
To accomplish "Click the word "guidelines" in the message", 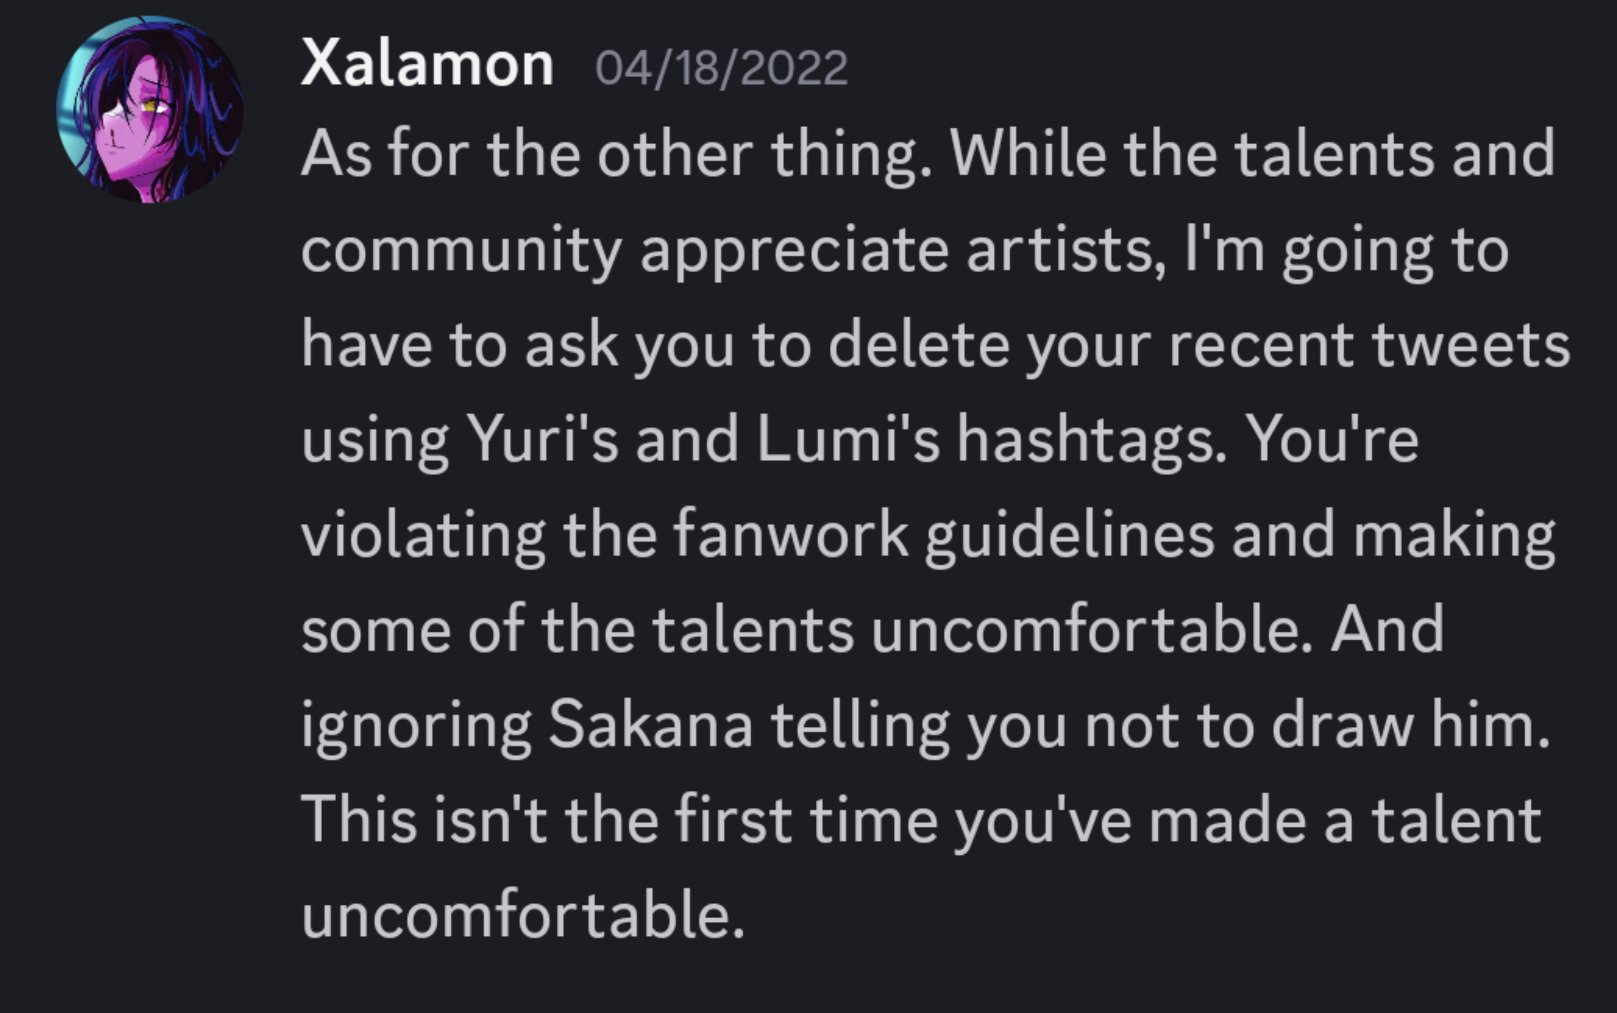I will coord(1068,534).
